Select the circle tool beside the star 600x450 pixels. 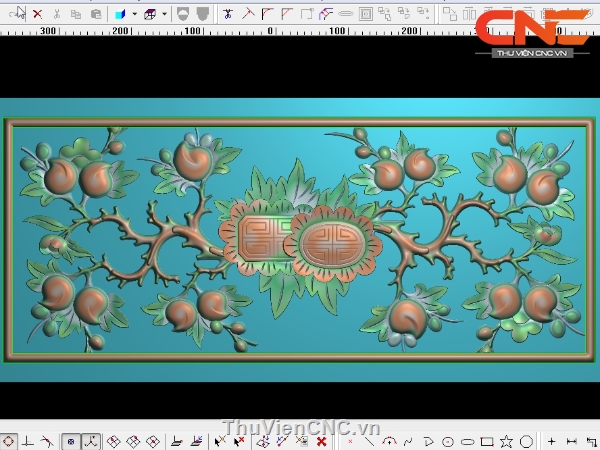point(525,441)
